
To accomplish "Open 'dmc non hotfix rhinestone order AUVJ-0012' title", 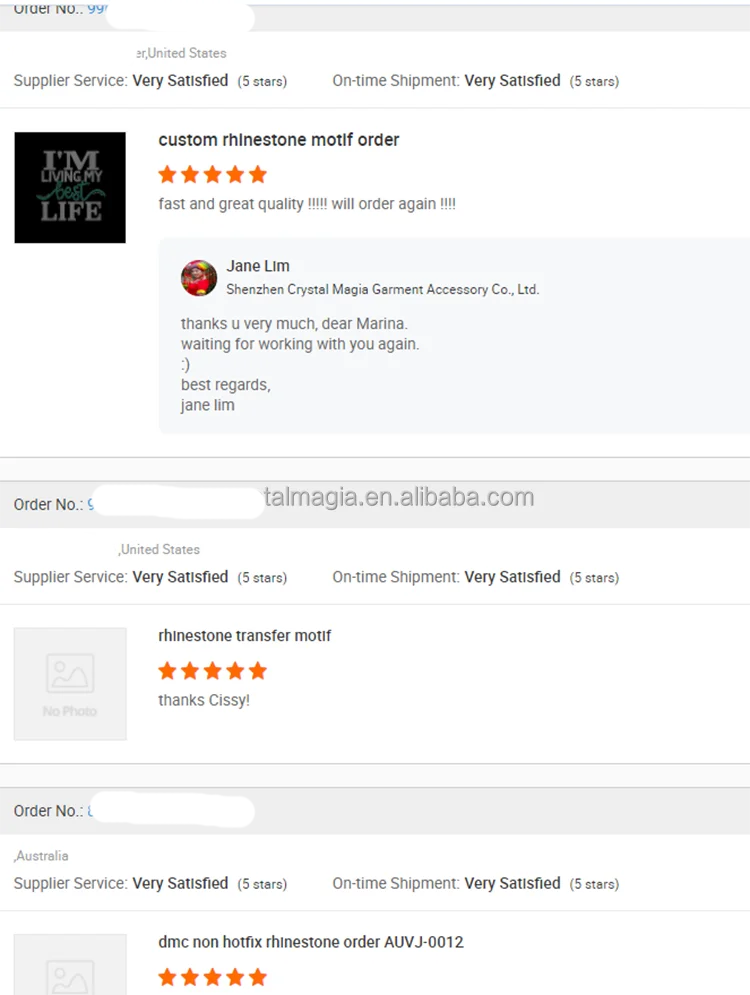I will tap(311, 942).
